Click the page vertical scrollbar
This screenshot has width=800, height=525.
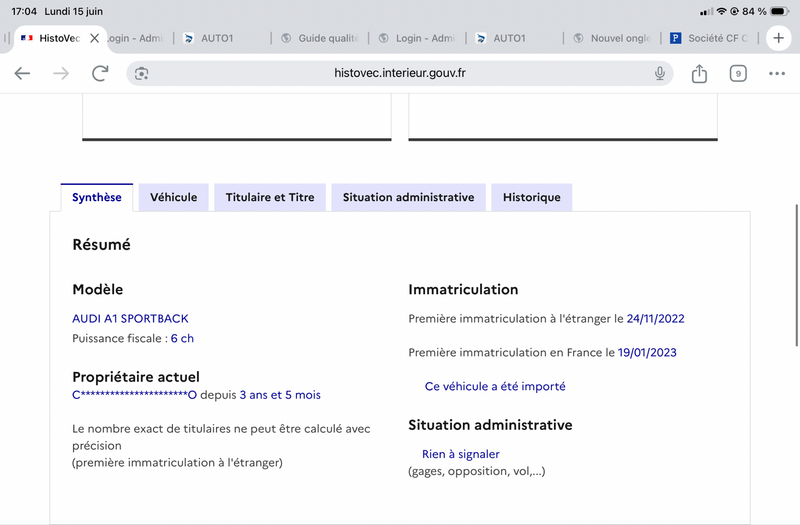pos(796,276)
